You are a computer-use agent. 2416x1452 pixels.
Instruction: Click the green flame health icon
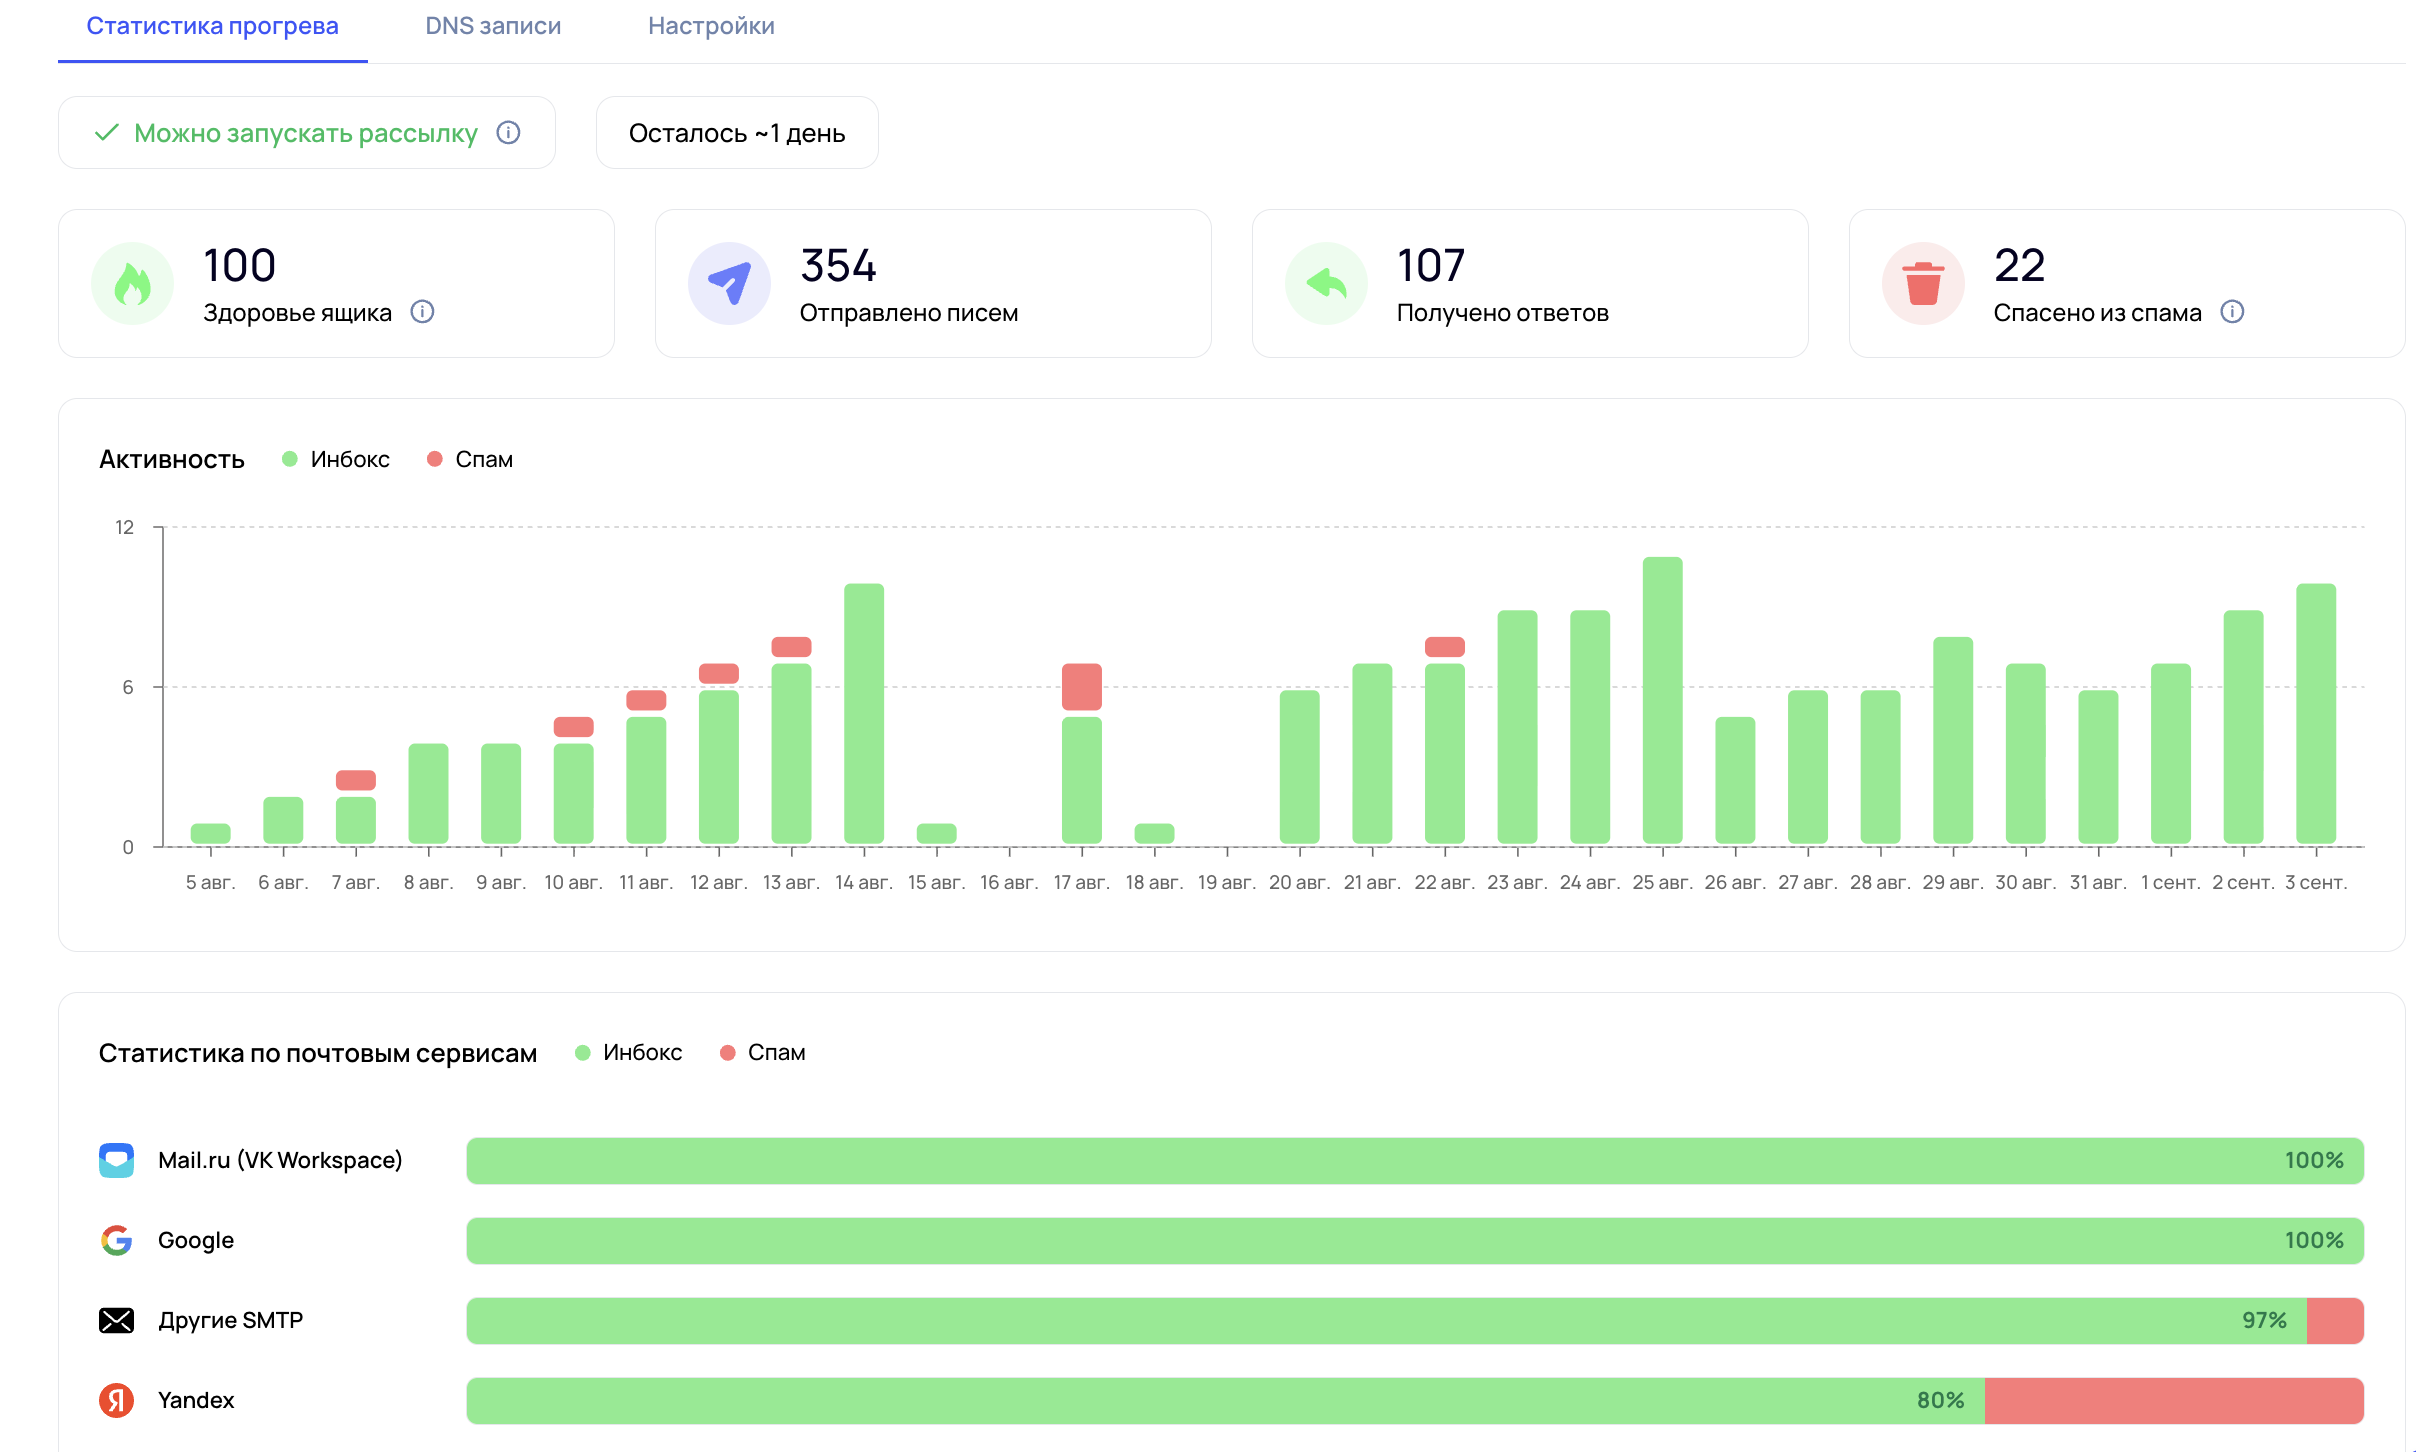tap(132, 284)
